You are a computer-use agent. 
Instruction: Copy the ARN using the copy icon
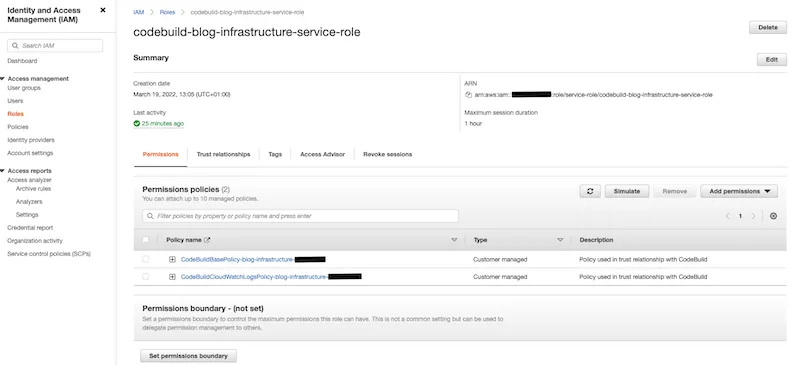tap(468, 95)
